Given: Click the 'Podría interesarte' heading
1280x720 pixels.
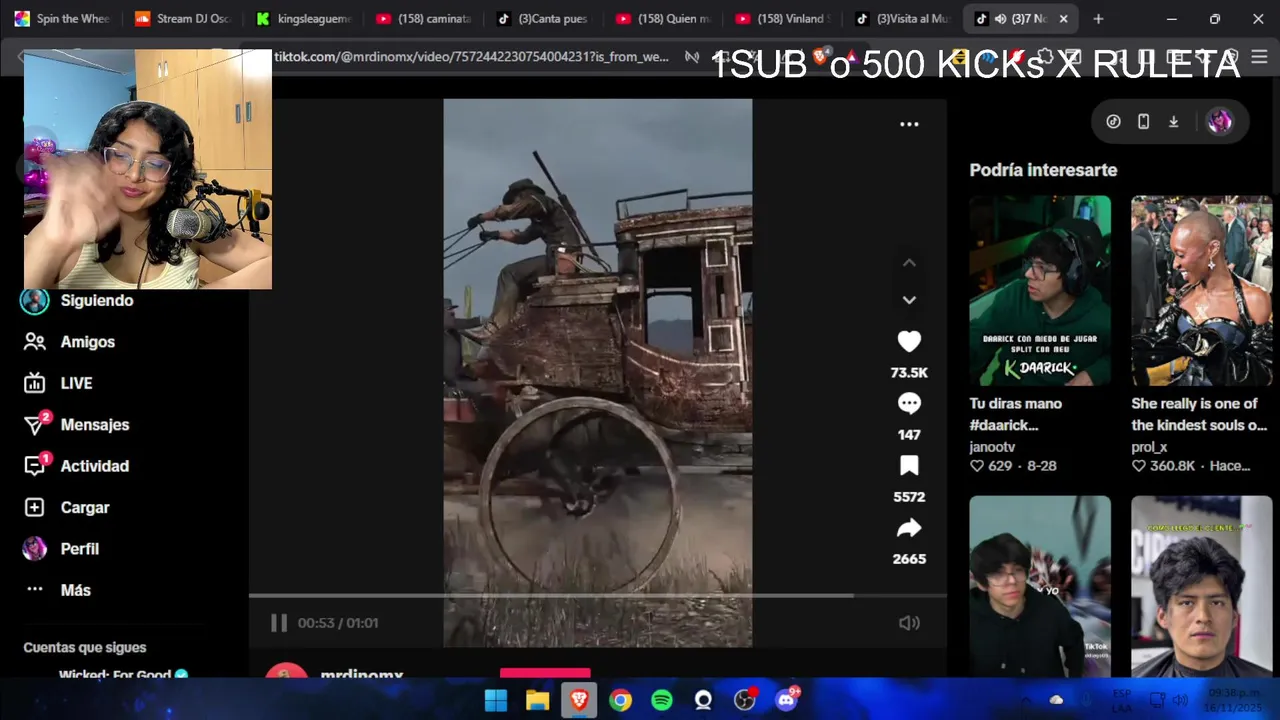Looking at the screenshot, I should (x=1043, y=170).
